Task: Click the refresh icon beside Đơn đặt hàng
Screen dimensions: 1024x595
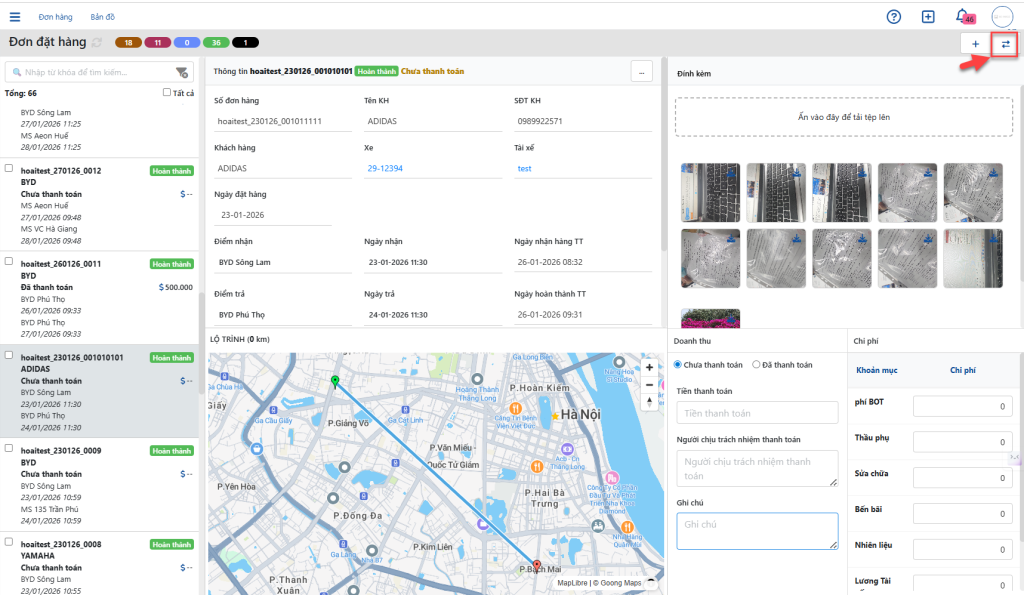Action: (96, 43)
